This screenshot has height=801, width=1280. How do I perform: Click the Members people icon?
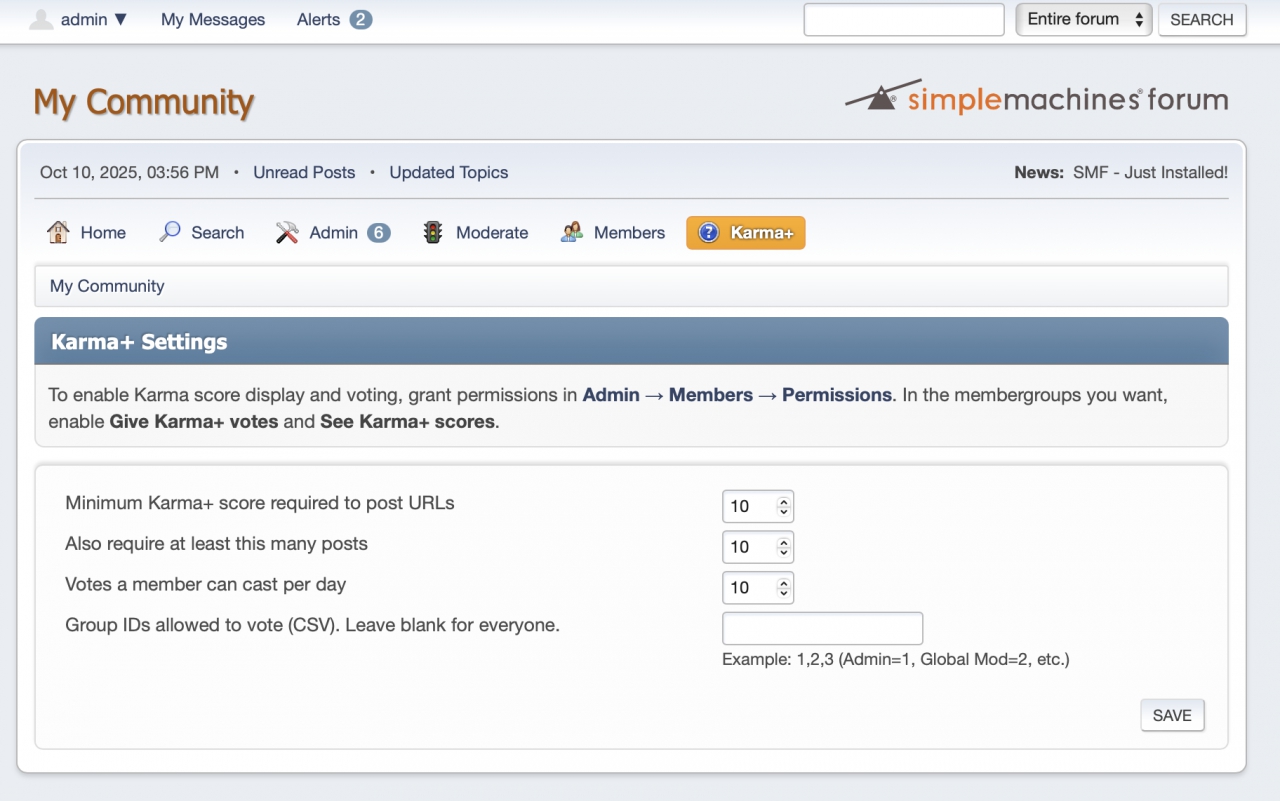(571, 232)
